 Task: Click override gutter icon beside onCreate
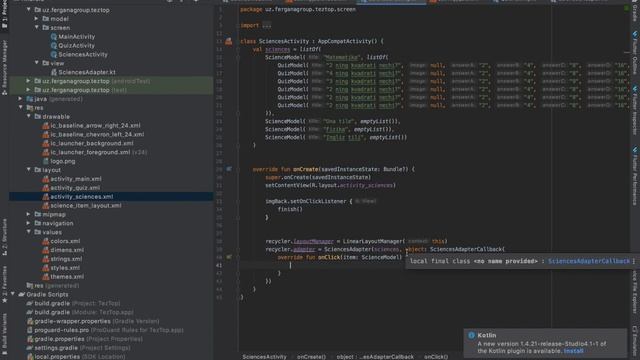pyautogui.click(x=229, y=169)
